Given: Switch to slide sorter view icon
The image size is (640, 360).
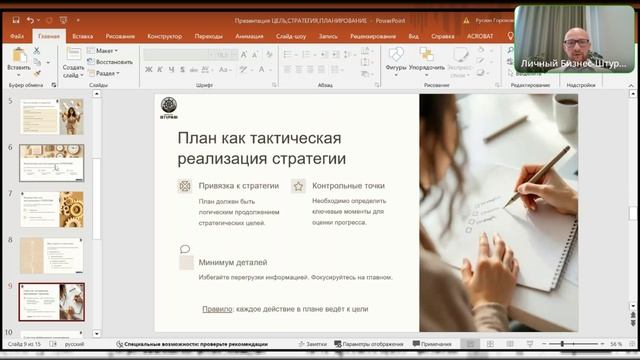Looking at the screenshot, I should 490,344.
